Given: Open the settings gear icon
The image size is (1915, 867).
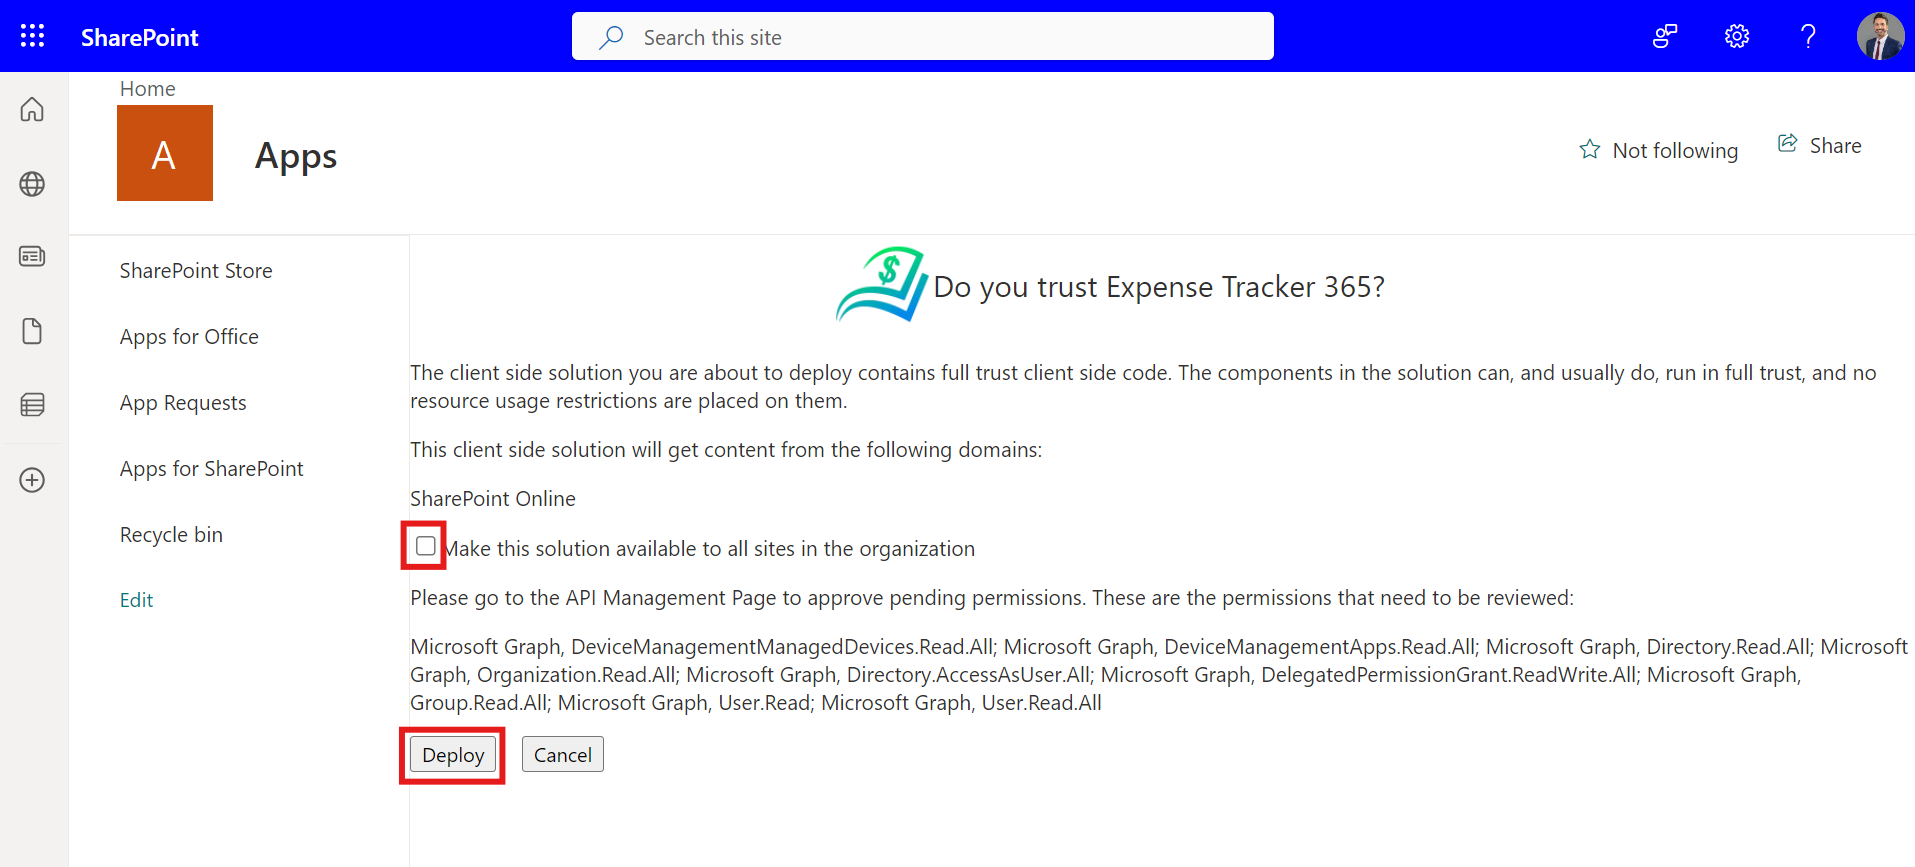Looking at the screenshot, I should point(1737,37).
